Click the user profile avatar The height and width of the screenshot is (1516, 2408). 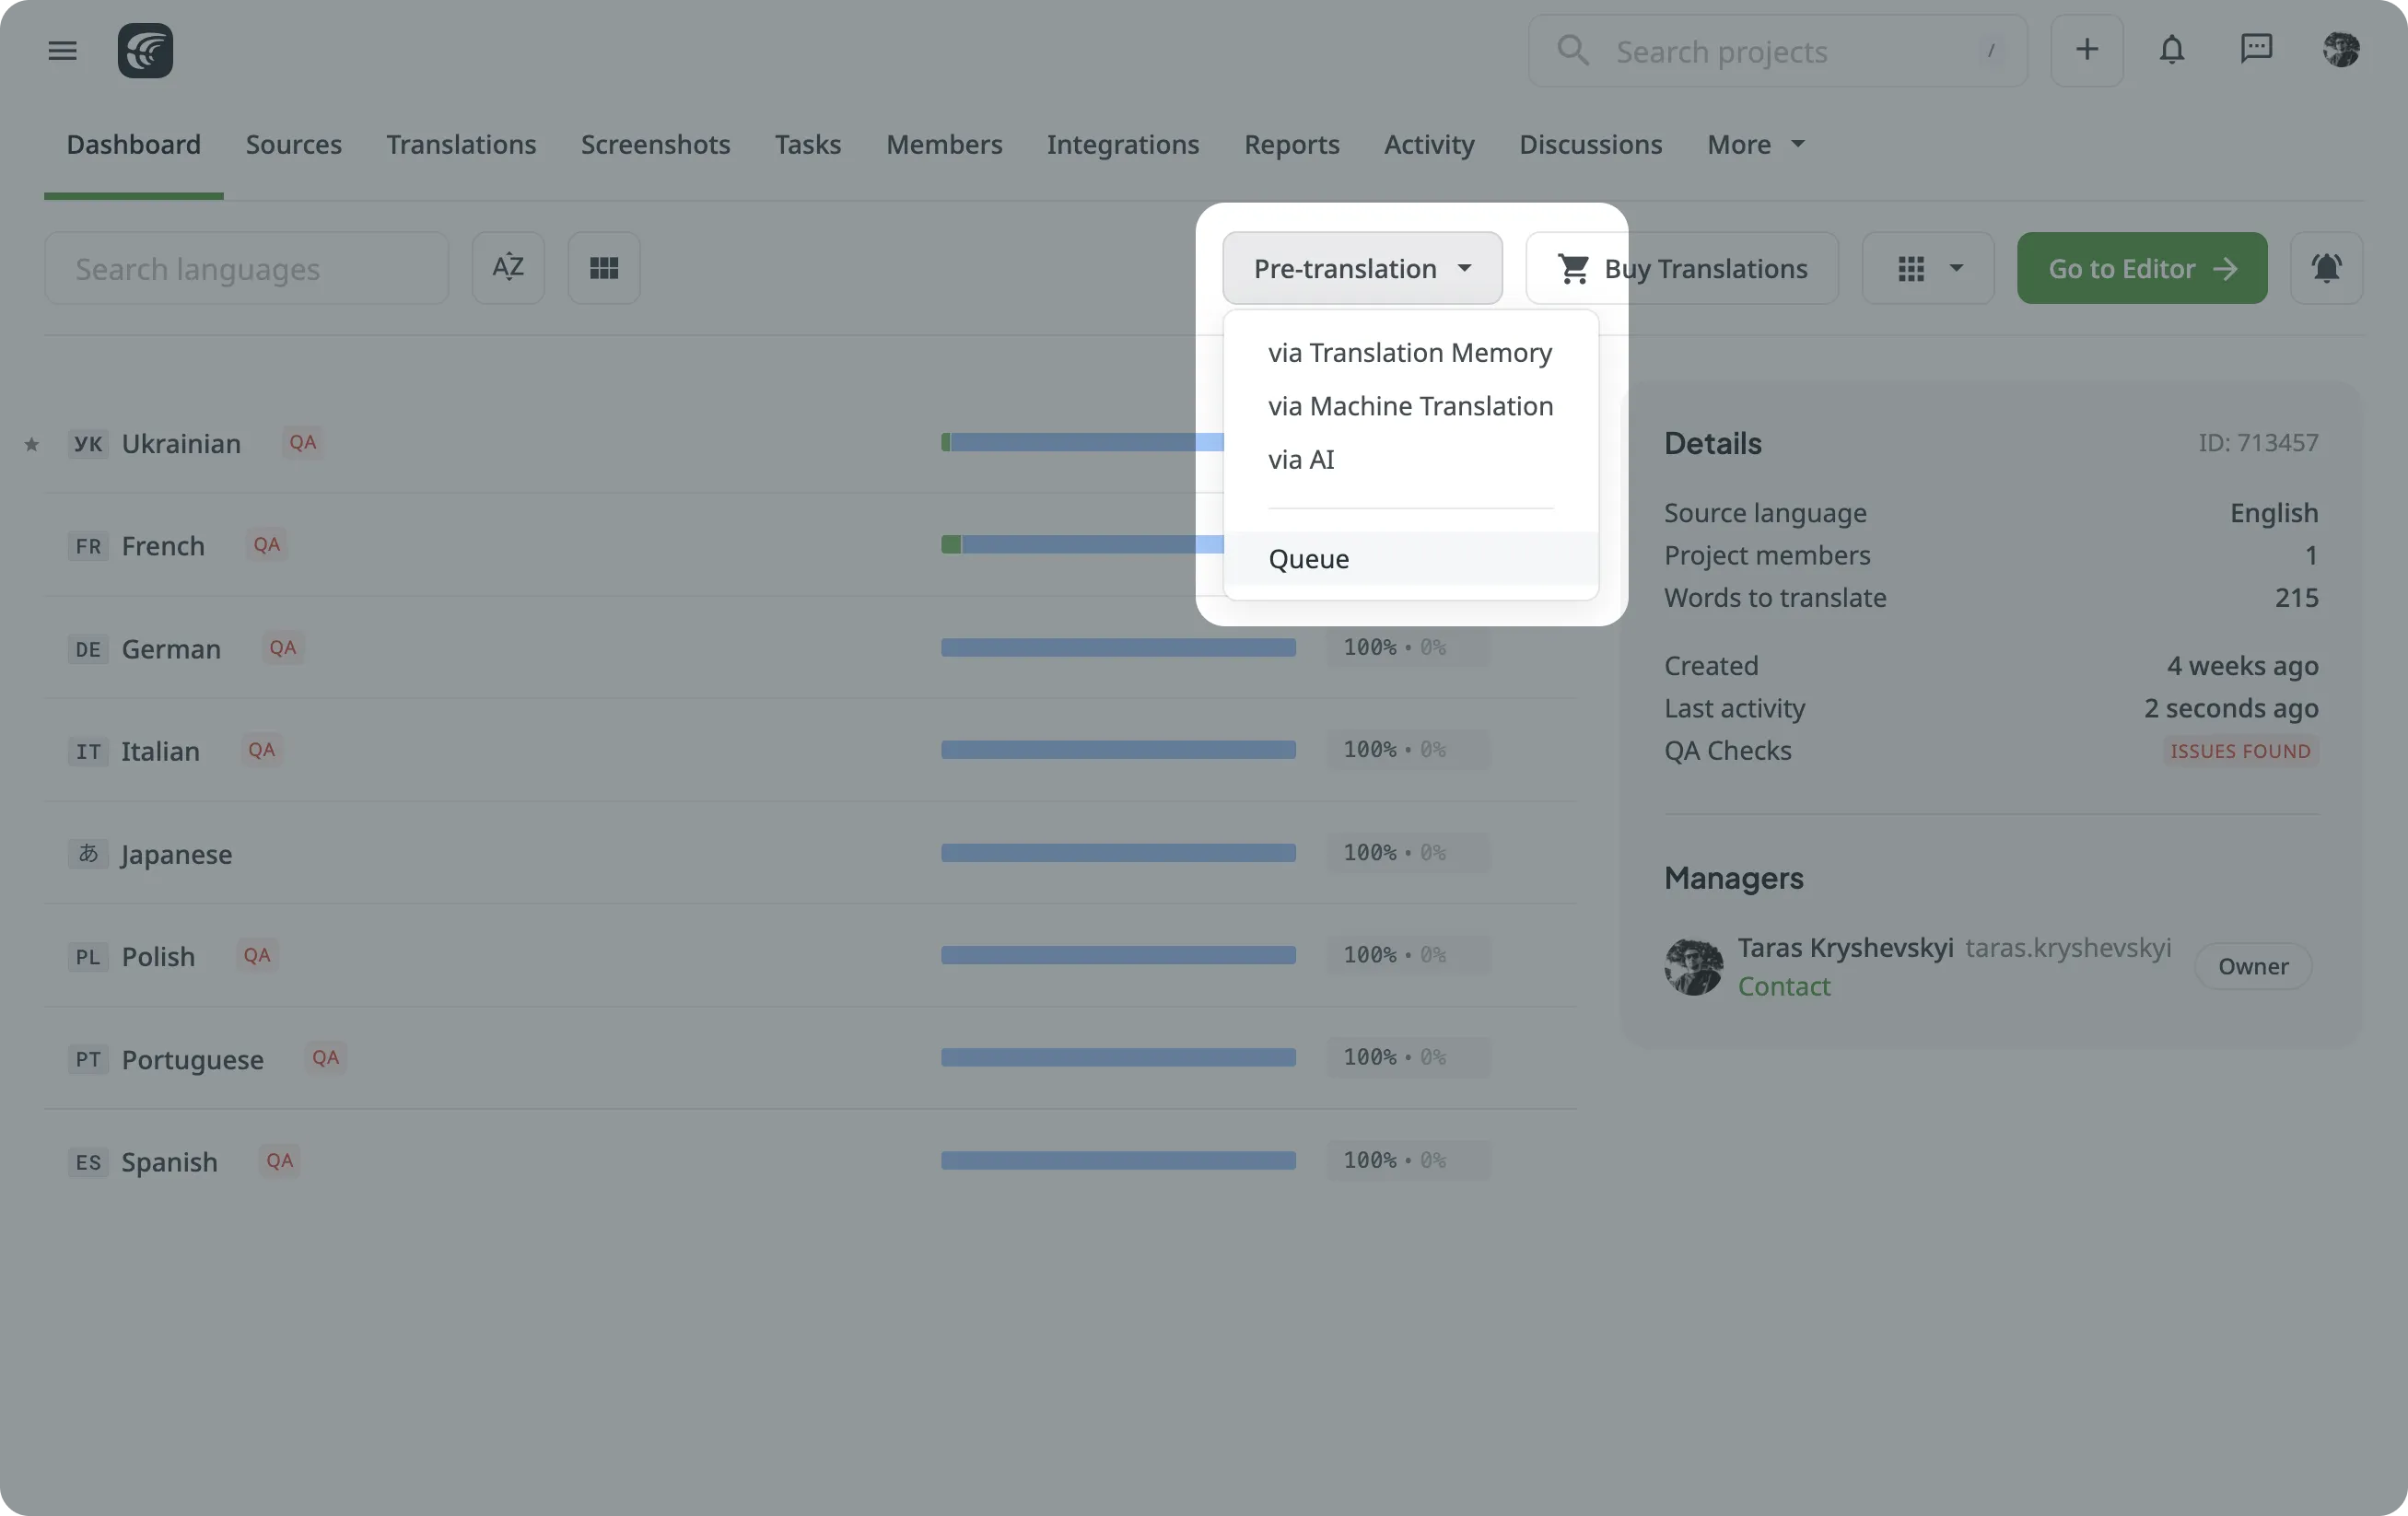2340,50
